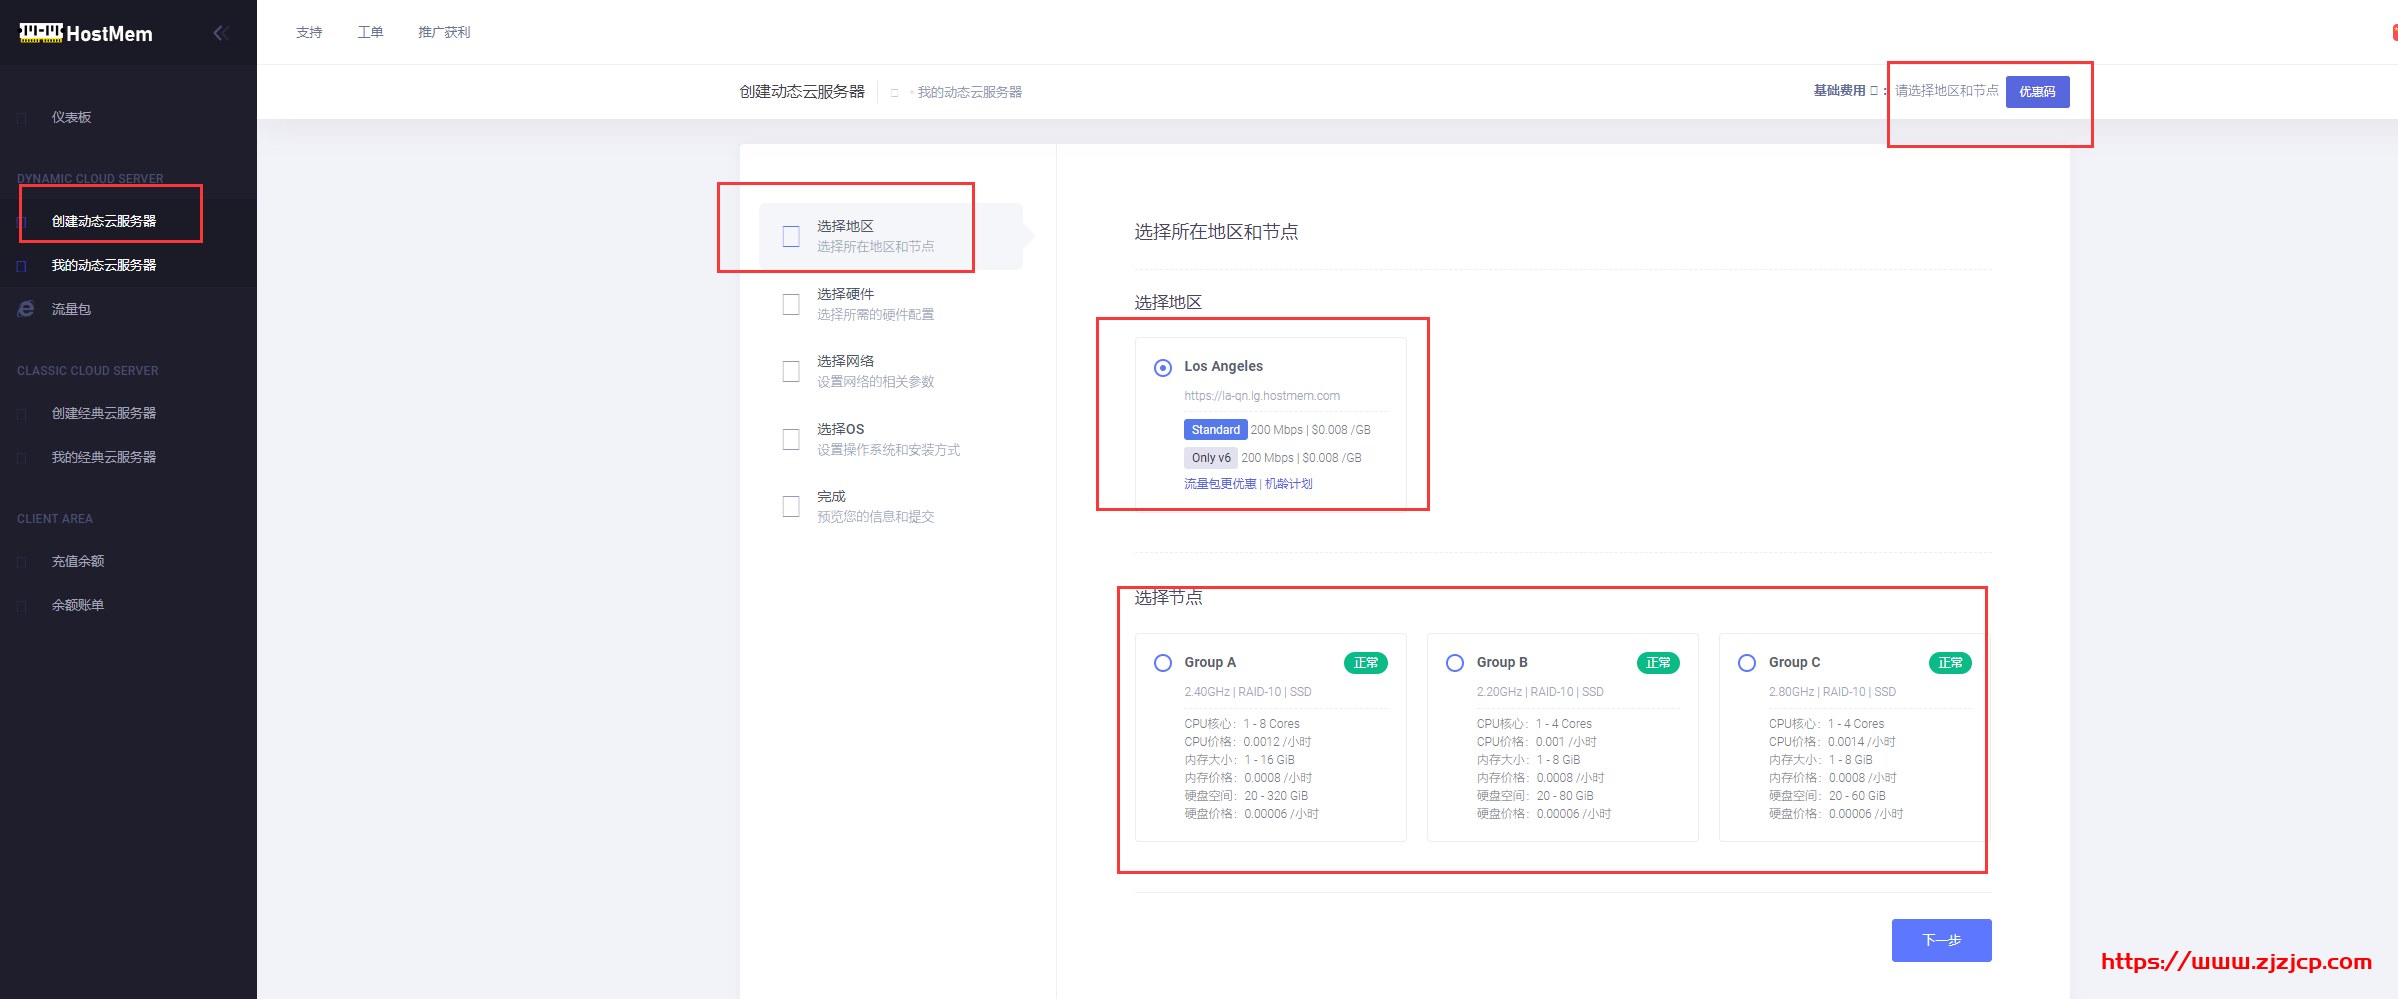Open 仪表板 dashboard in sidebar
This screenshot has height=999, width=2398.
[71, 117]
